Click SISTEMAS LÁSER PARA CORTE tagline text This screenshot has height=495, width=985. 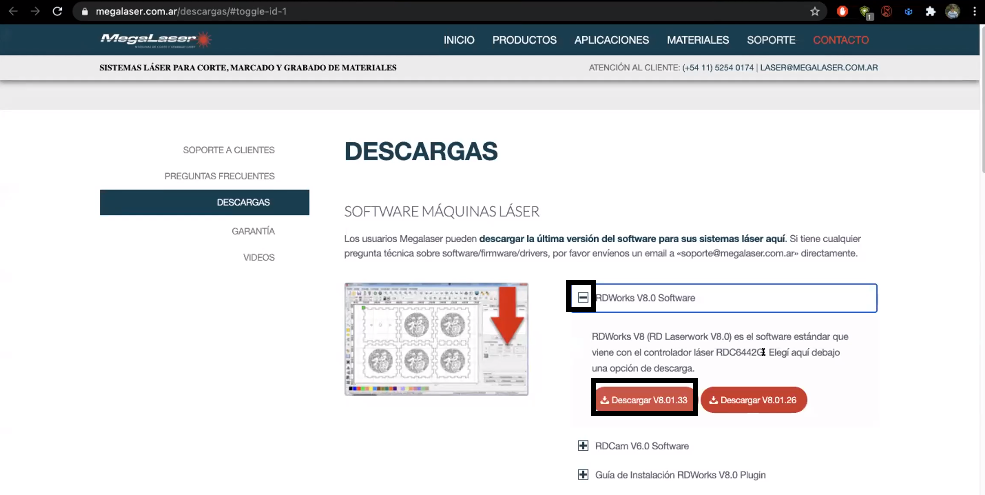(x=248, y=67)
